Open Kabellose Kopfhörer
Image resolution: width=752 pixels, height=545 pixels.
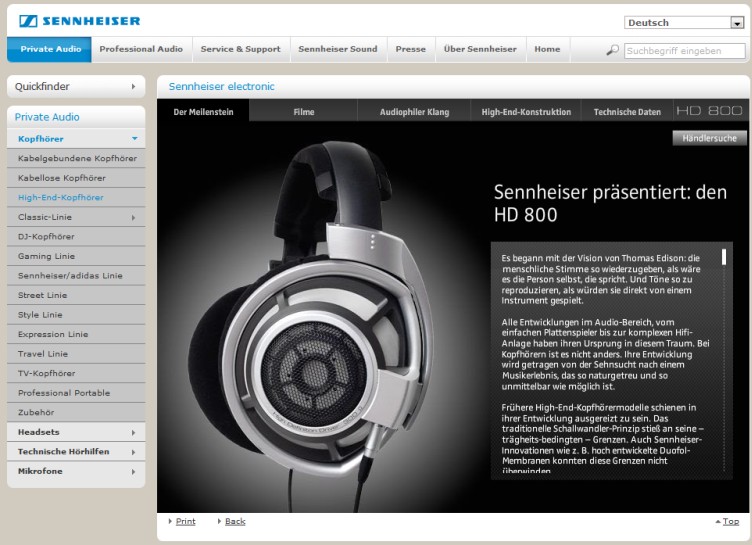point(76,178)
